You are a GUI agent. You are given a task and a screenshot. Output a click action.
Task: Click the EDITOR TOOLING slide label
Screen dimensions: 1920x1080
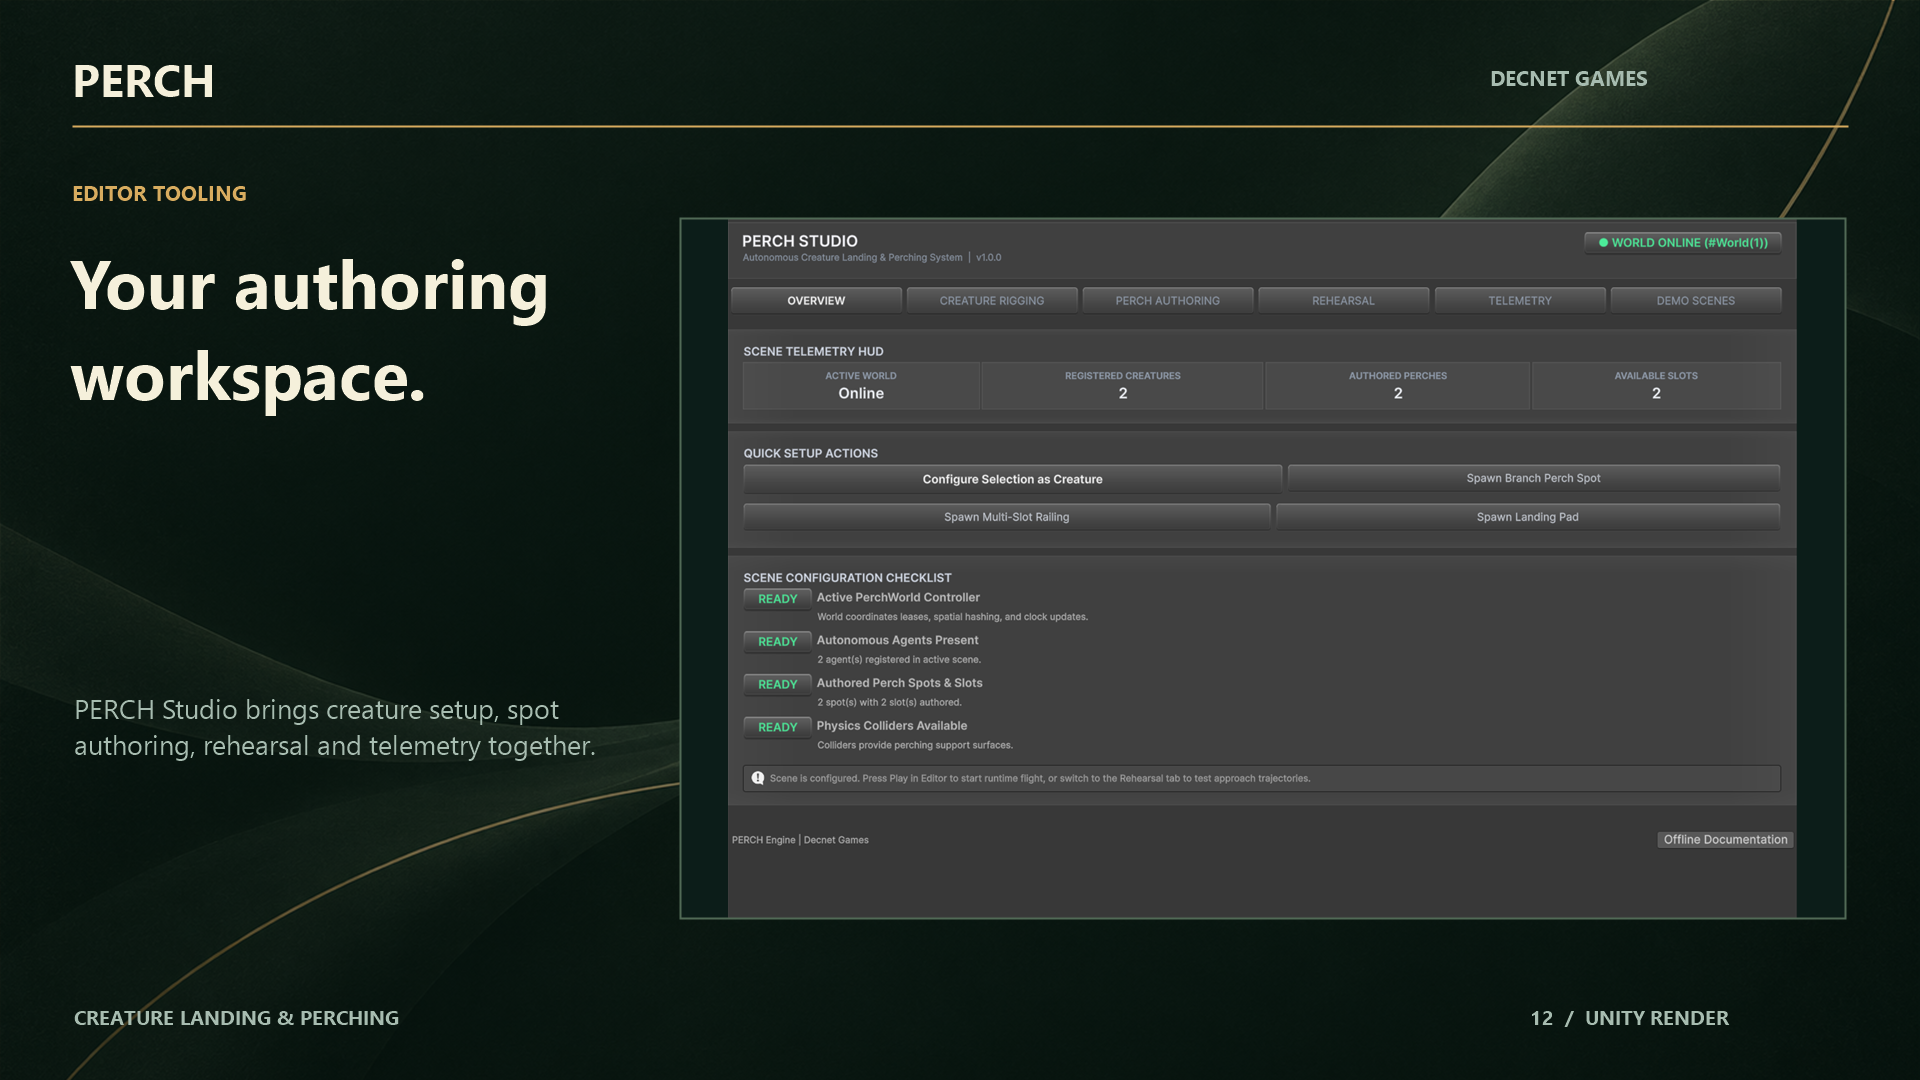coord(159,194)
